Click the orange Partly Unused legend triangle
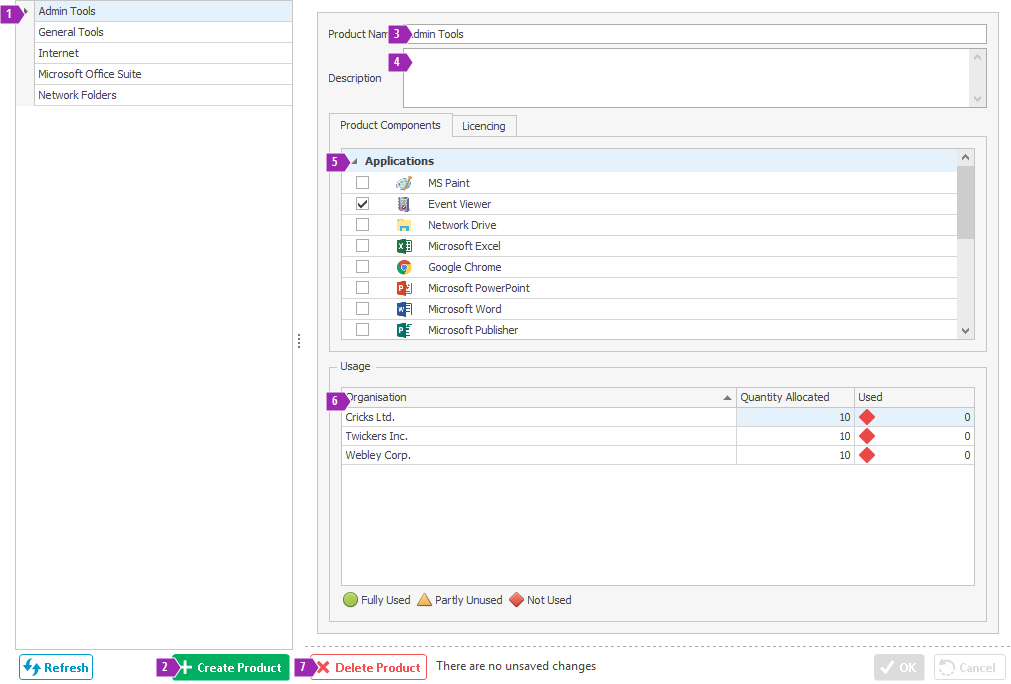1011x684 pixels. [x=424, y=600]
